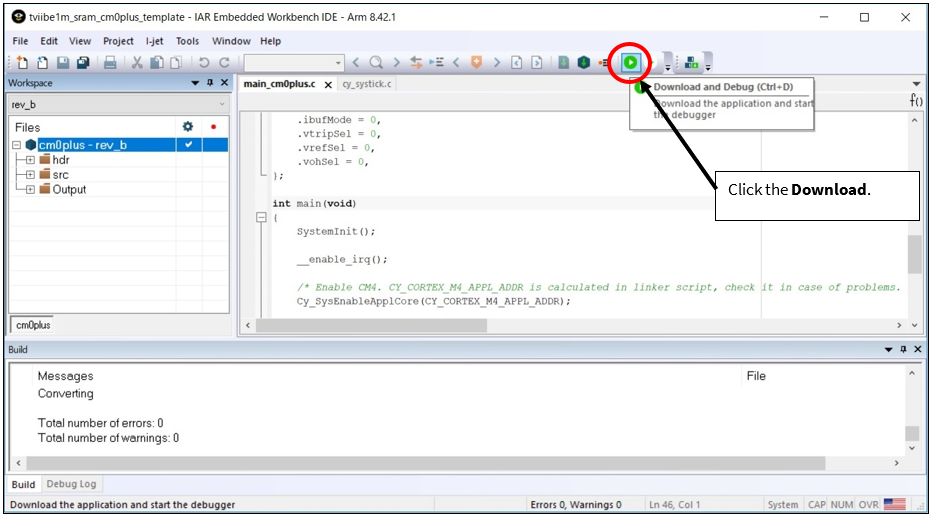Print the file using the printer icon
This screenshot has height=518, width=934.
click(x=110, y=63)
